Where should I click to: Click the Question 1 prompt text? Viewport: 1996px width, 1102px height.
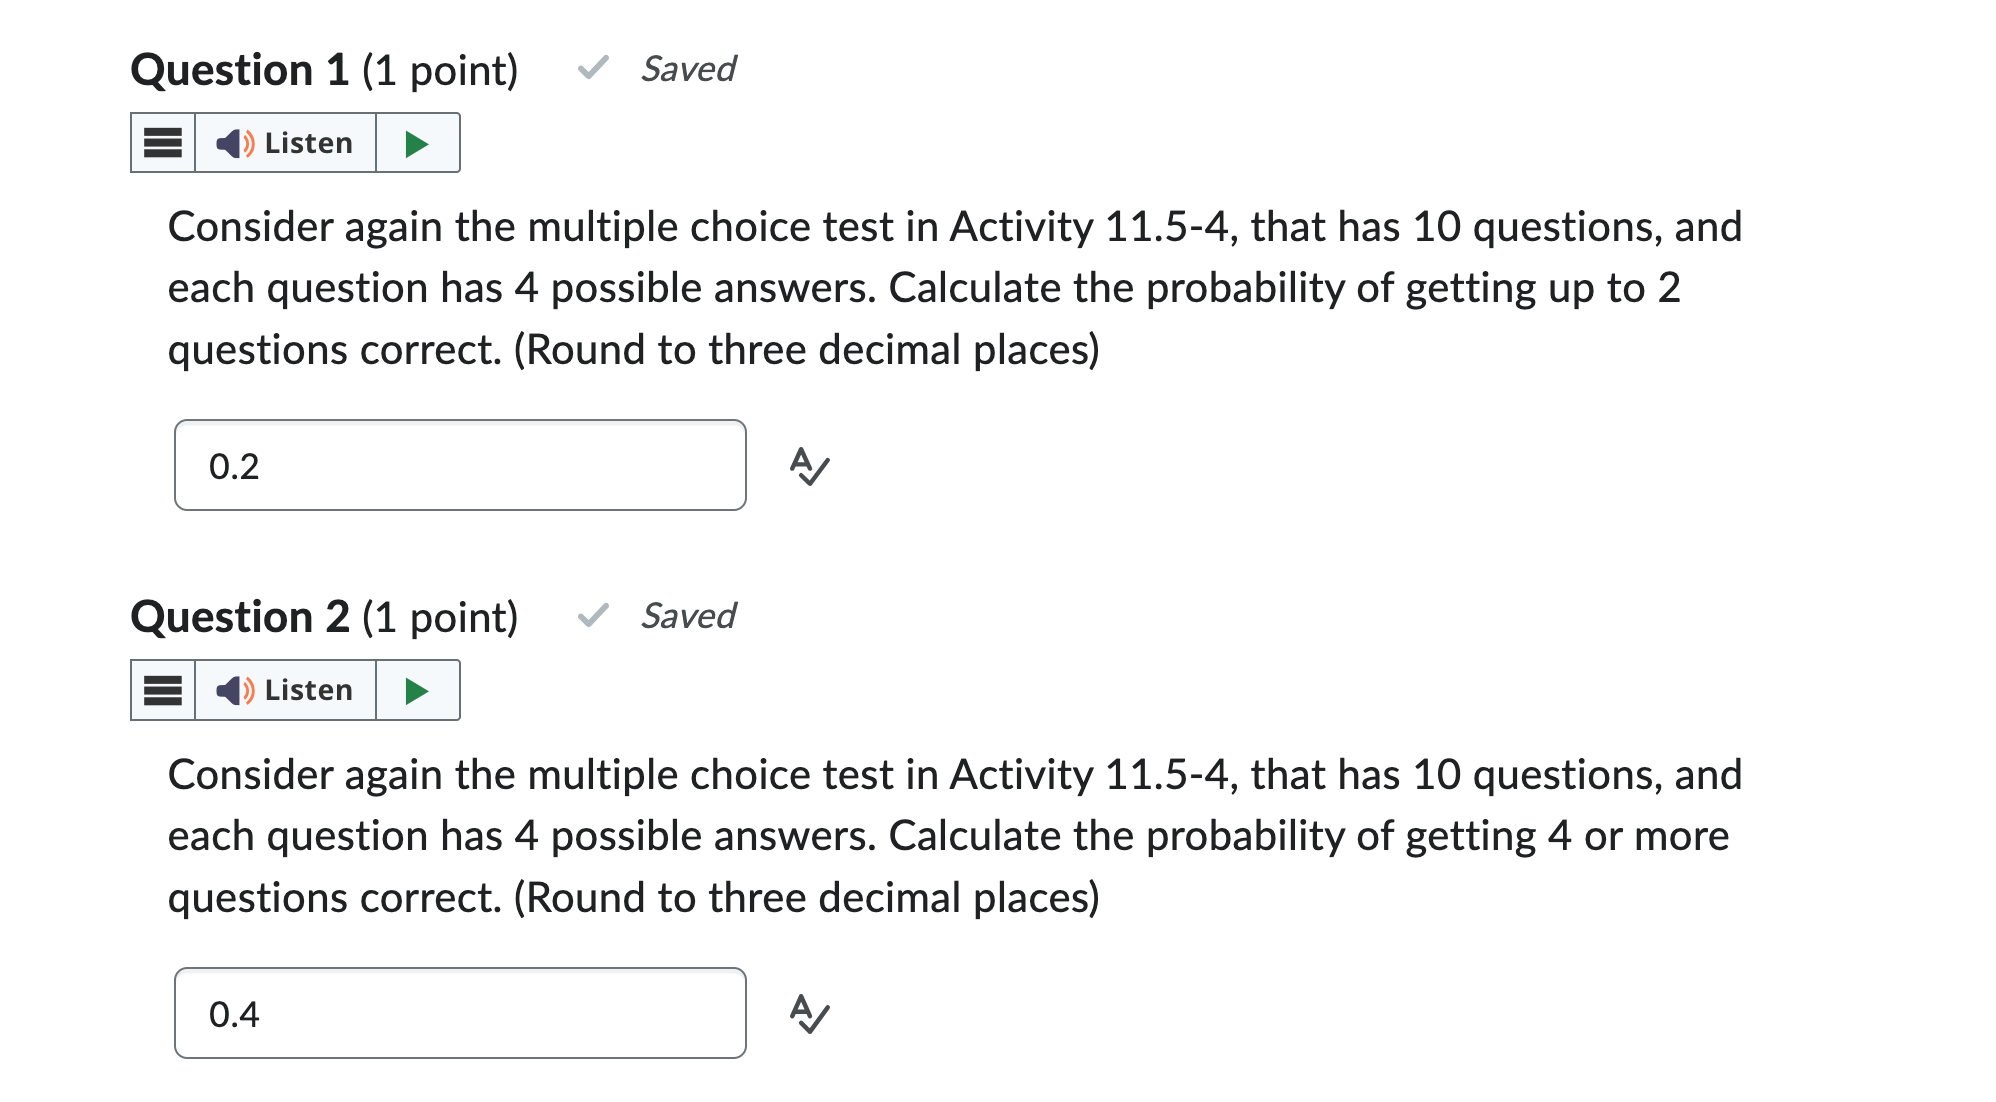(954, 288)
